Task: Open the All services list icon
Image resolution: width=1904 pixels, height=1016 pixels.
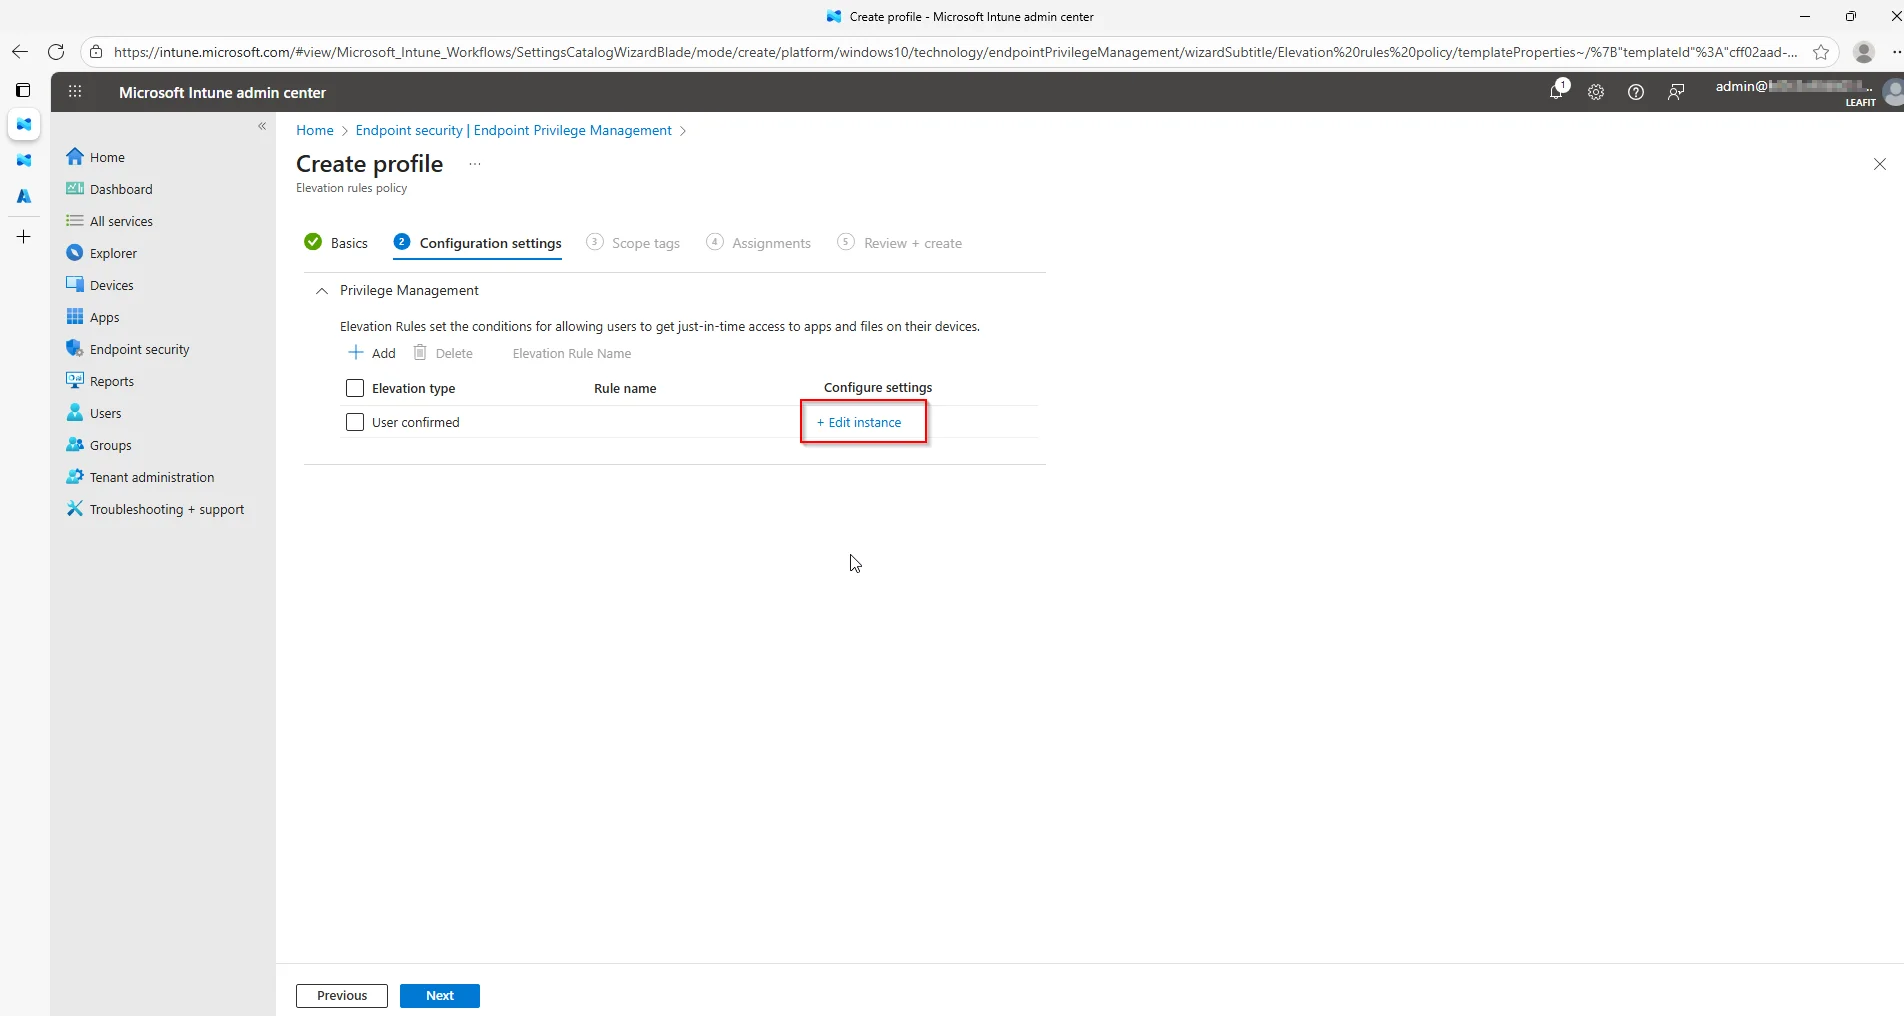Action: point(75,221)
